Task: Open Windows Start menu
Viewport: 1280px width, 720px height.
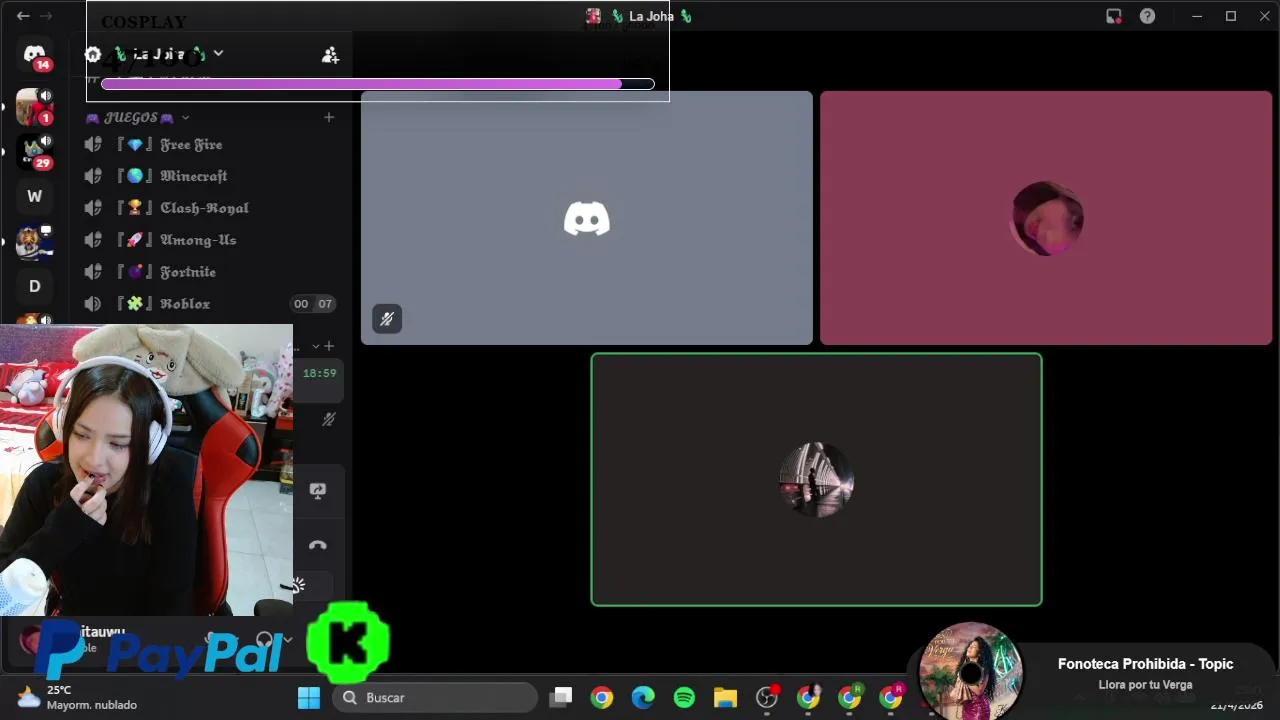Action: (308, 698)
